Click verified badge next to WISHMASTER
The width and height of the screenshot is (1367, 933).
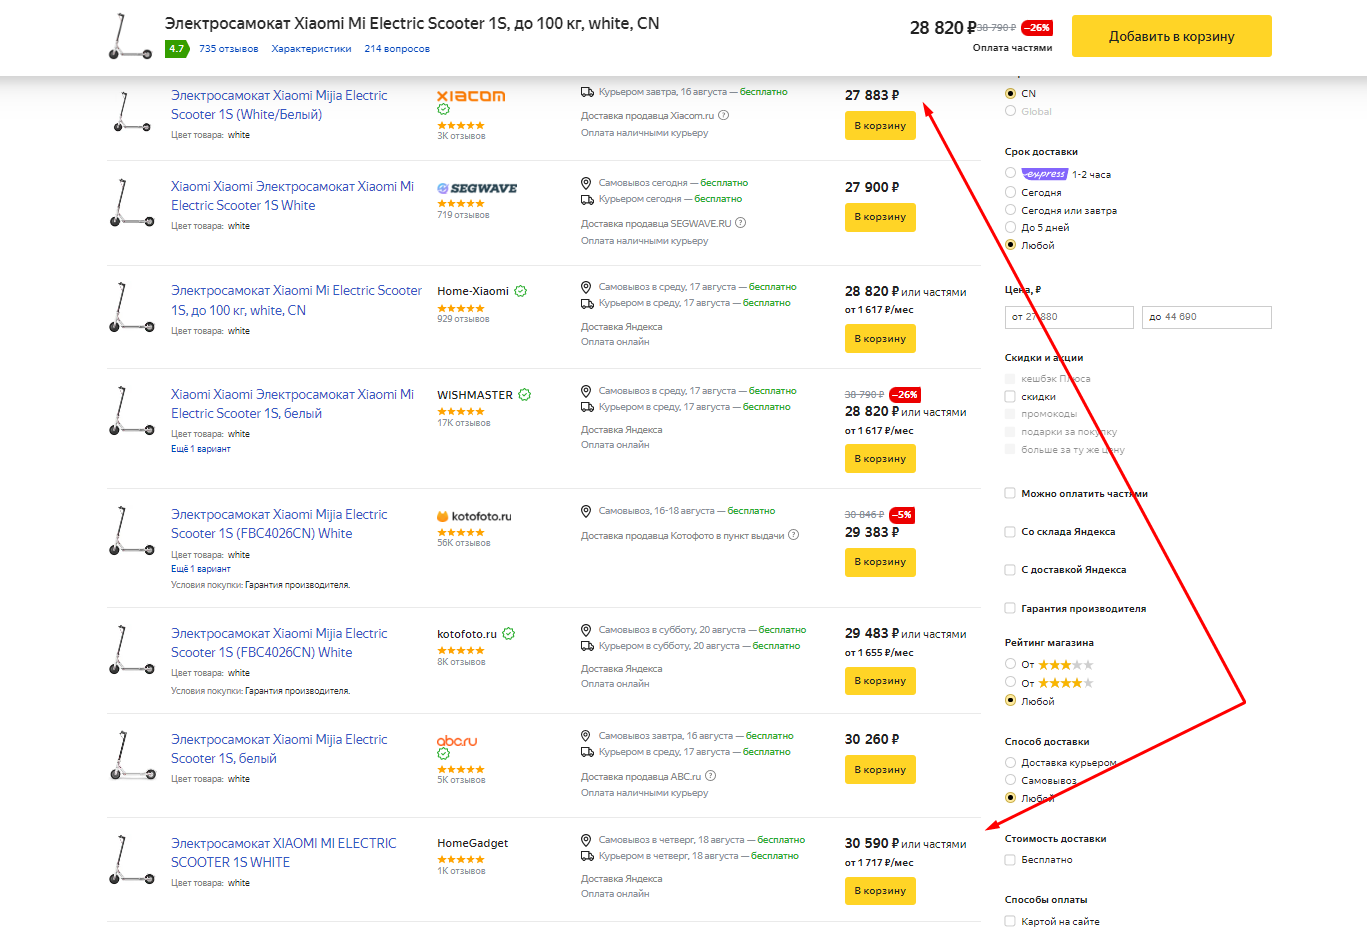[525, 395]
